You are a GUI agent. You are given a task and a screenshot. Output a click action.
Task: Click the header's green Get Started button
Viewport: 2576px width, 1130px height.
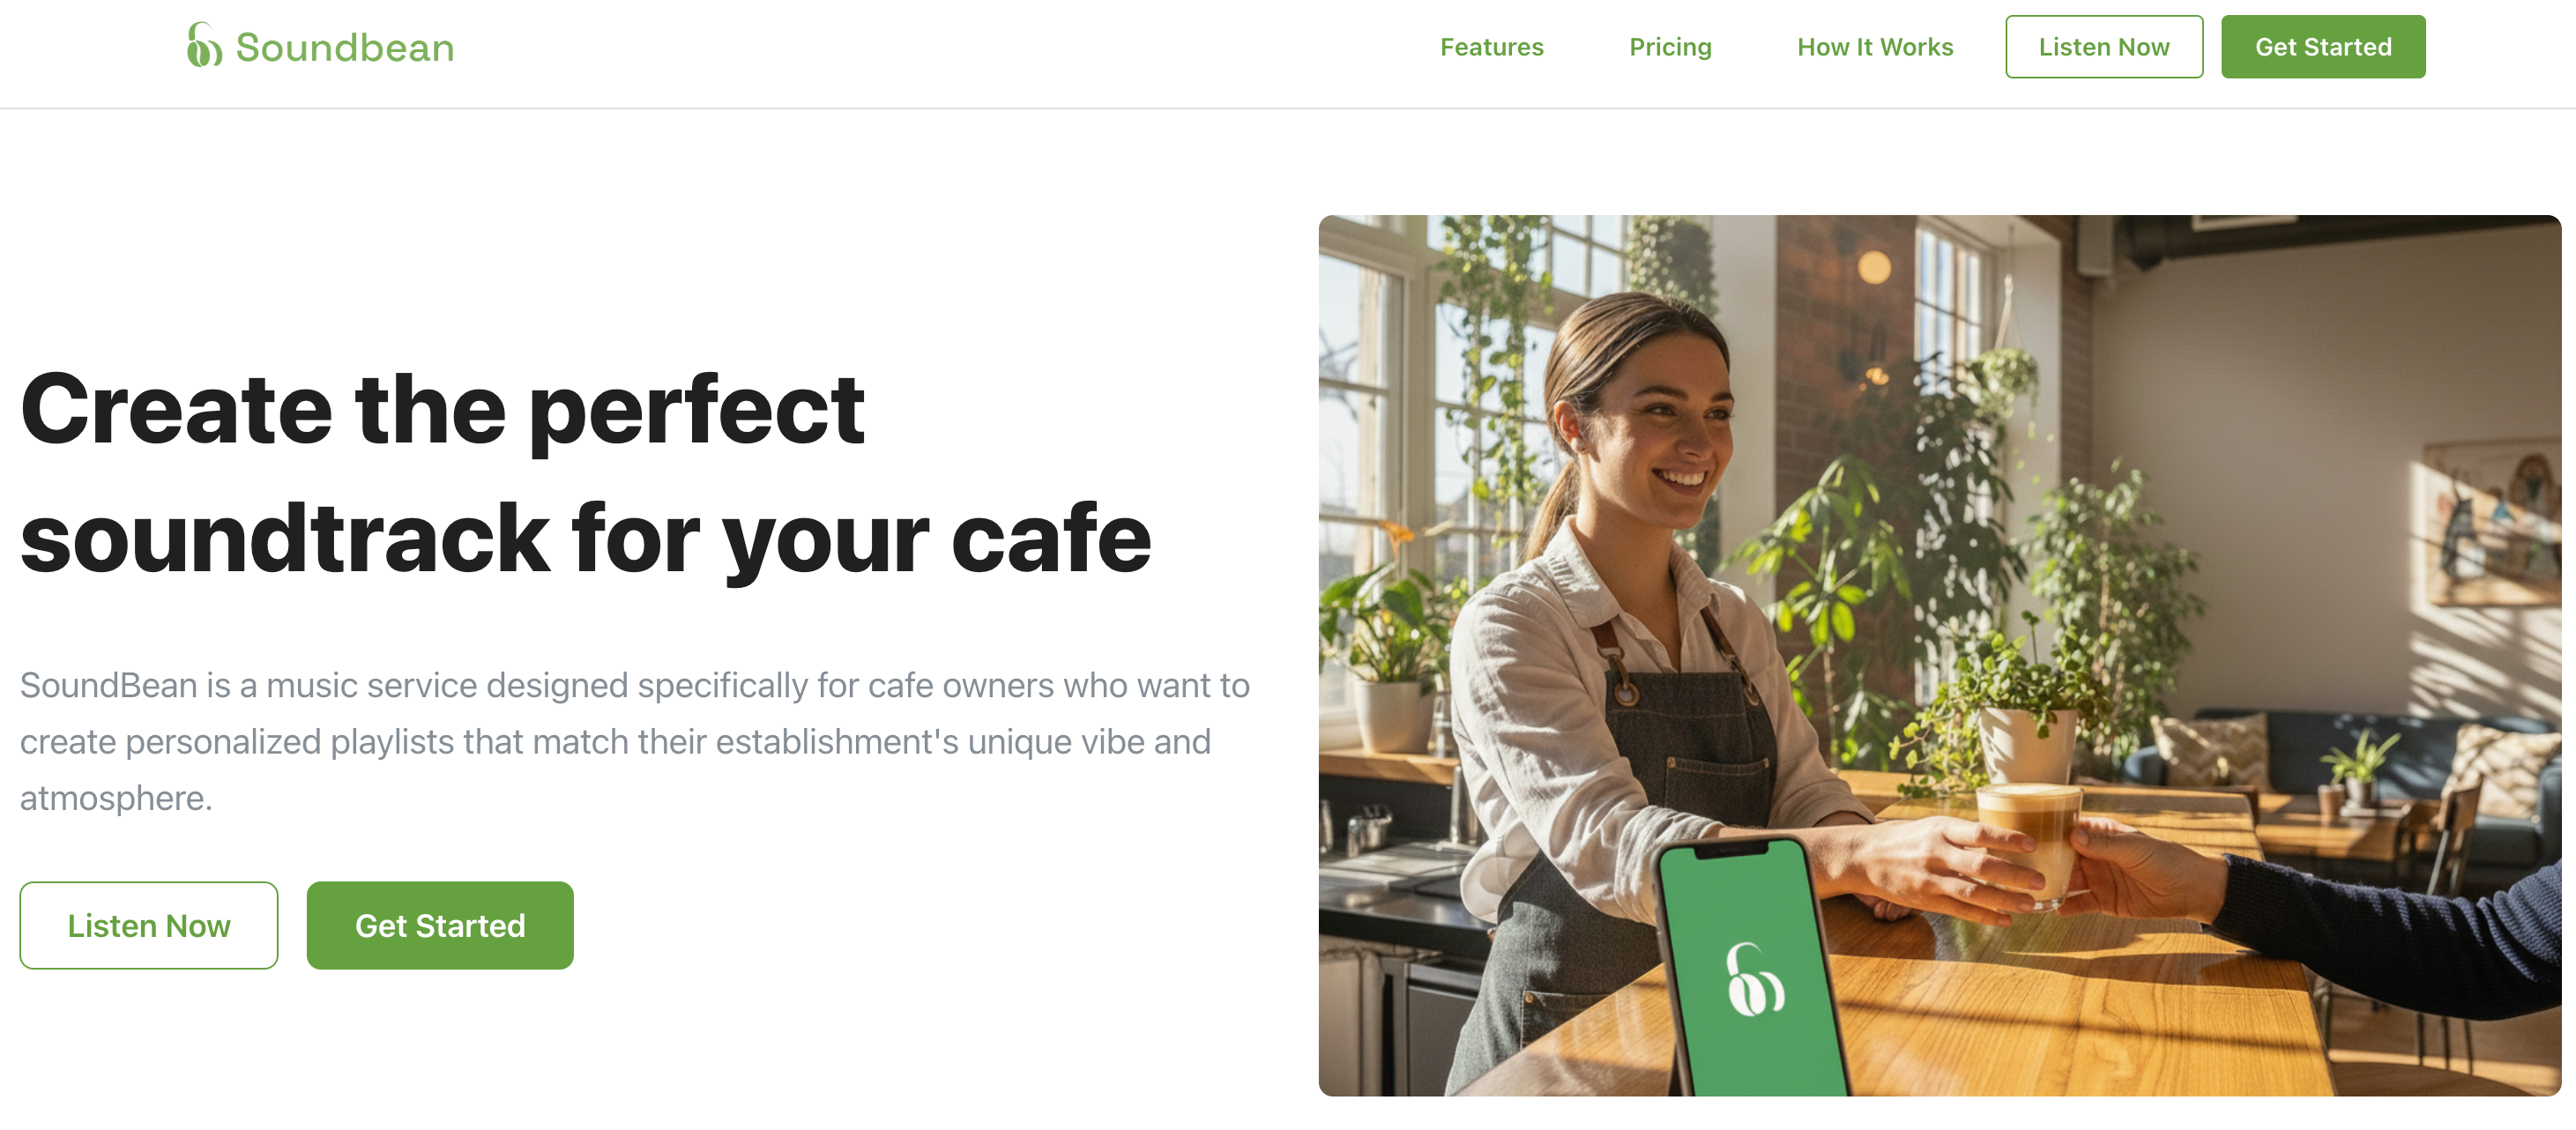tap(2322, 47)
